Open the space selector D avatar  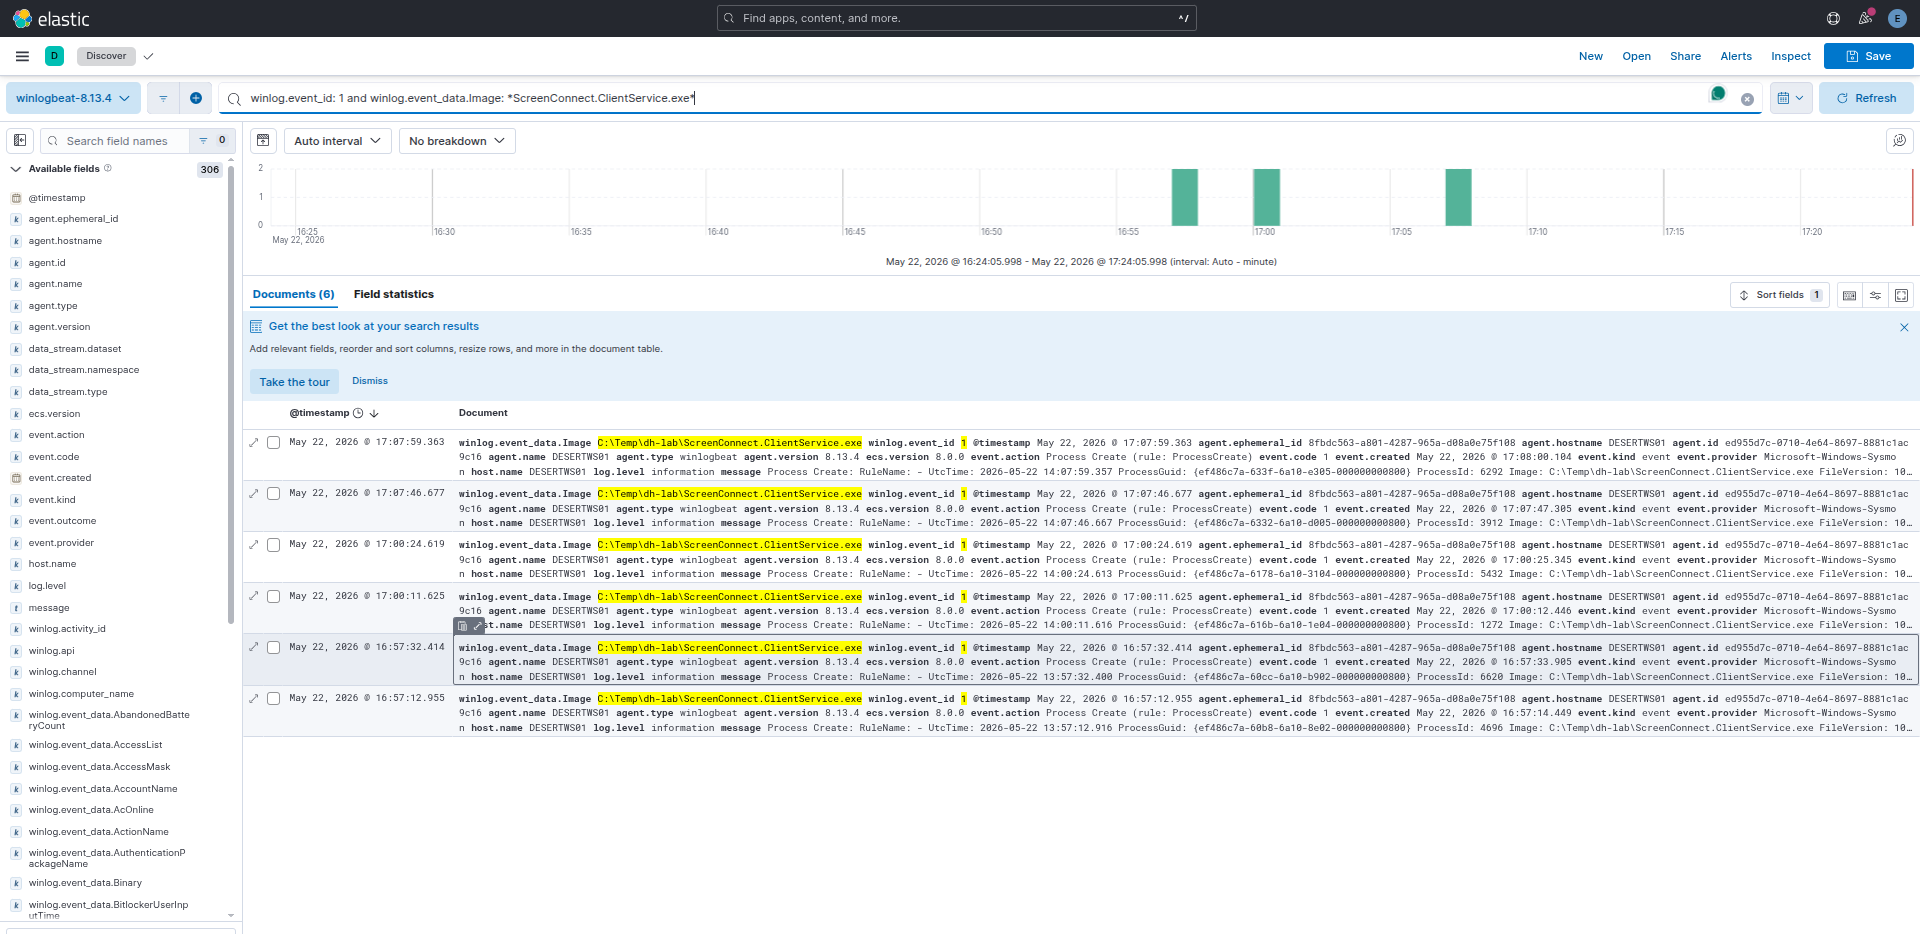pos(55,56)
